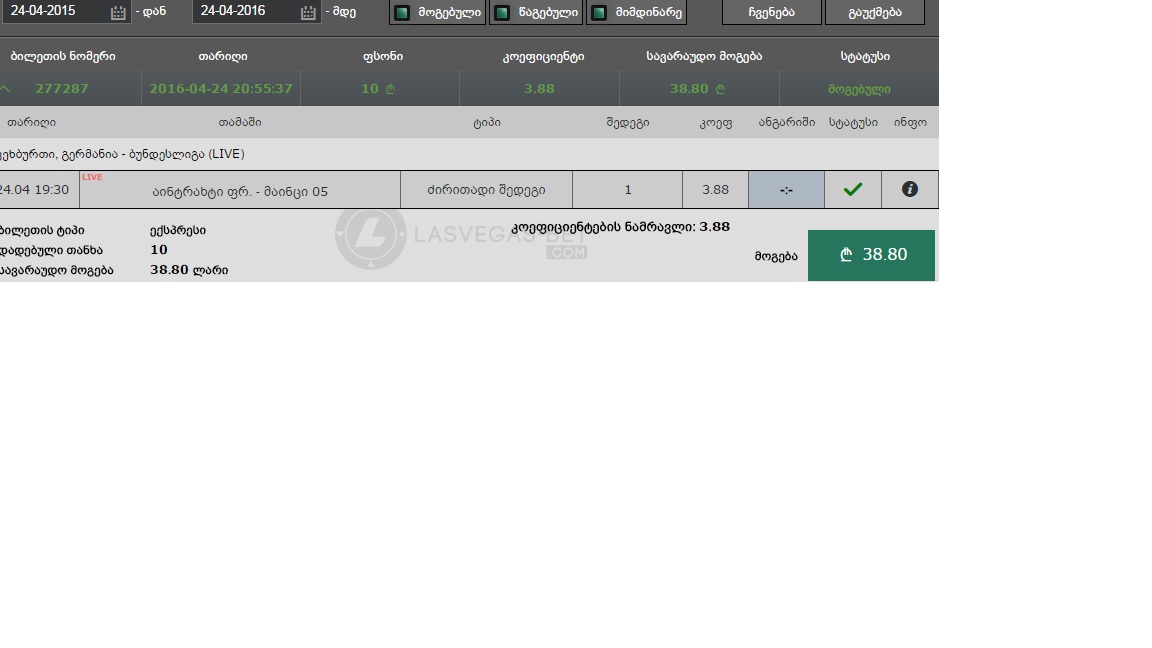Click the სტატუსი header in dark bar

point(865,56)
